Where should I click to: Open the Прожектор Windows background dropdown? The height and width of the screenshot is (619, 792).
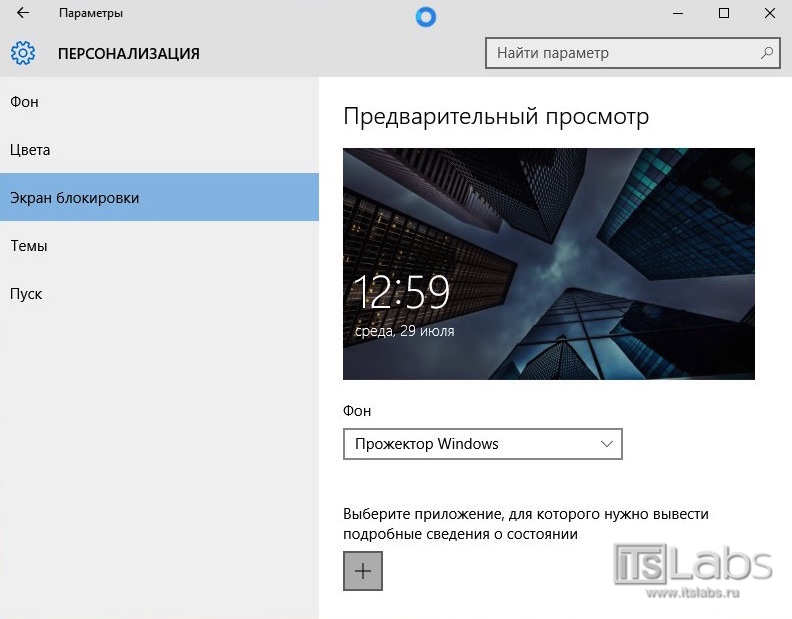(x=482, y=444)
